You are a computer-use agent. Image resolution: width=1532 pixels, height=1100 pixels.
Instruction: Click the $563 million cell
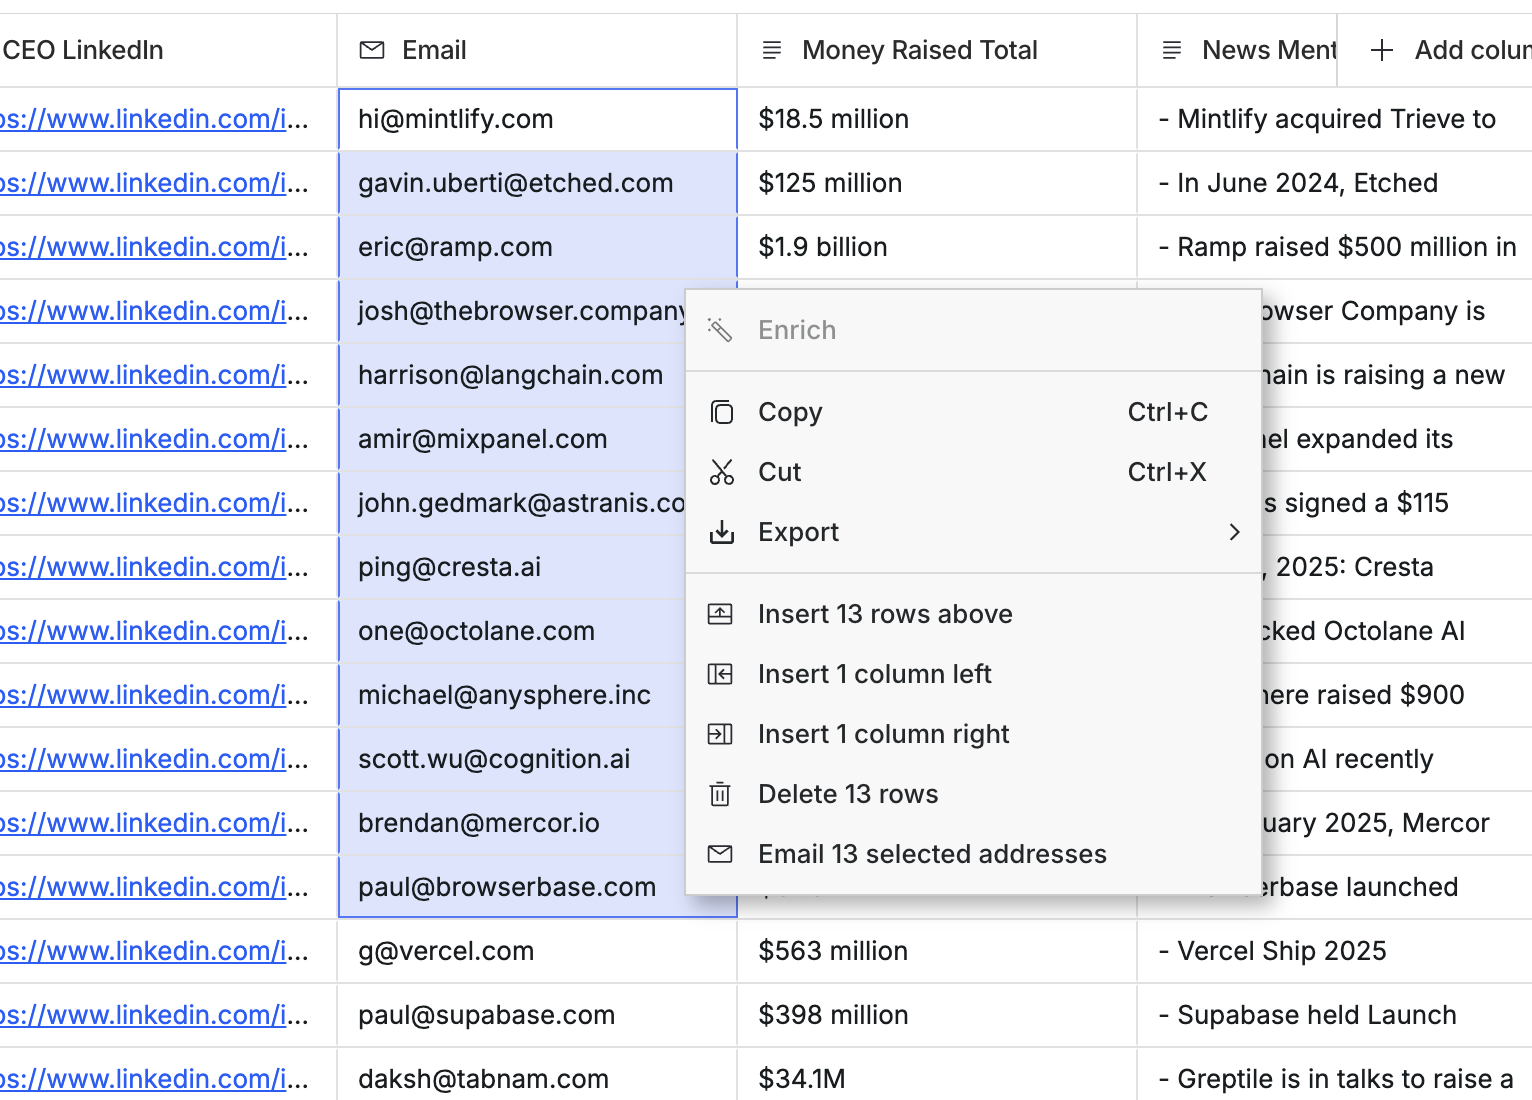coord(937,951)
